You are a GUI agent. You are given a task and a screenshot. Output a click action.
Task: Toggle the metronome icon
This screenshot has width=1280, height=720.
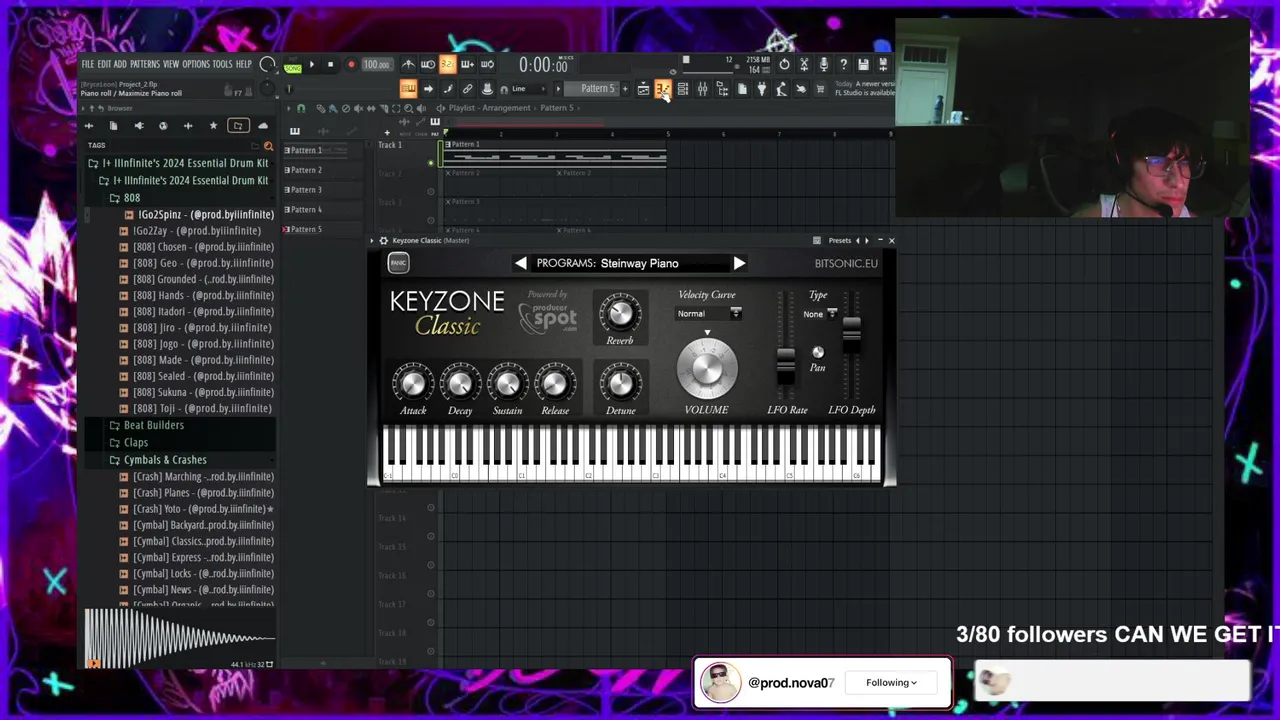click(408, 65)
